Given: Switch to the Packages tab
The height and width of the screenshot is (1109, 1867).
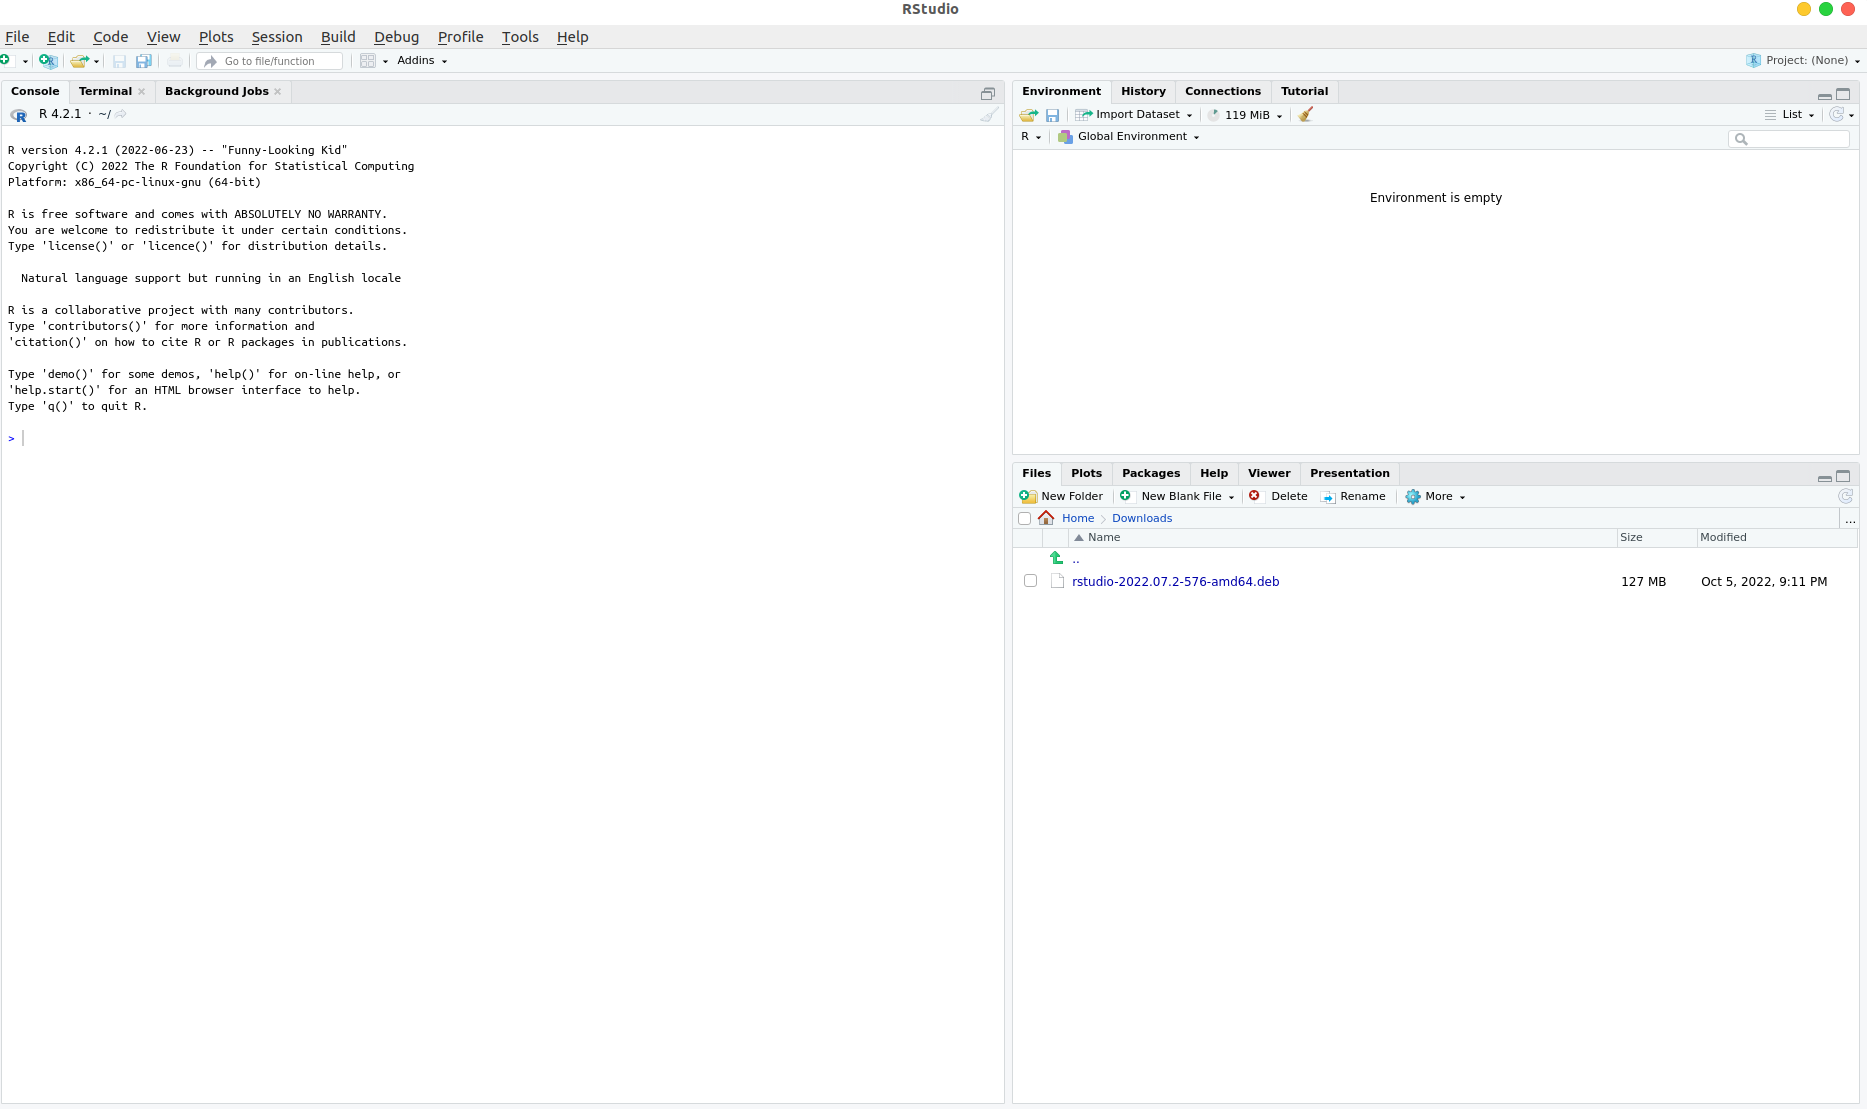Looking at the screenshot, I should pos(1151,473).
